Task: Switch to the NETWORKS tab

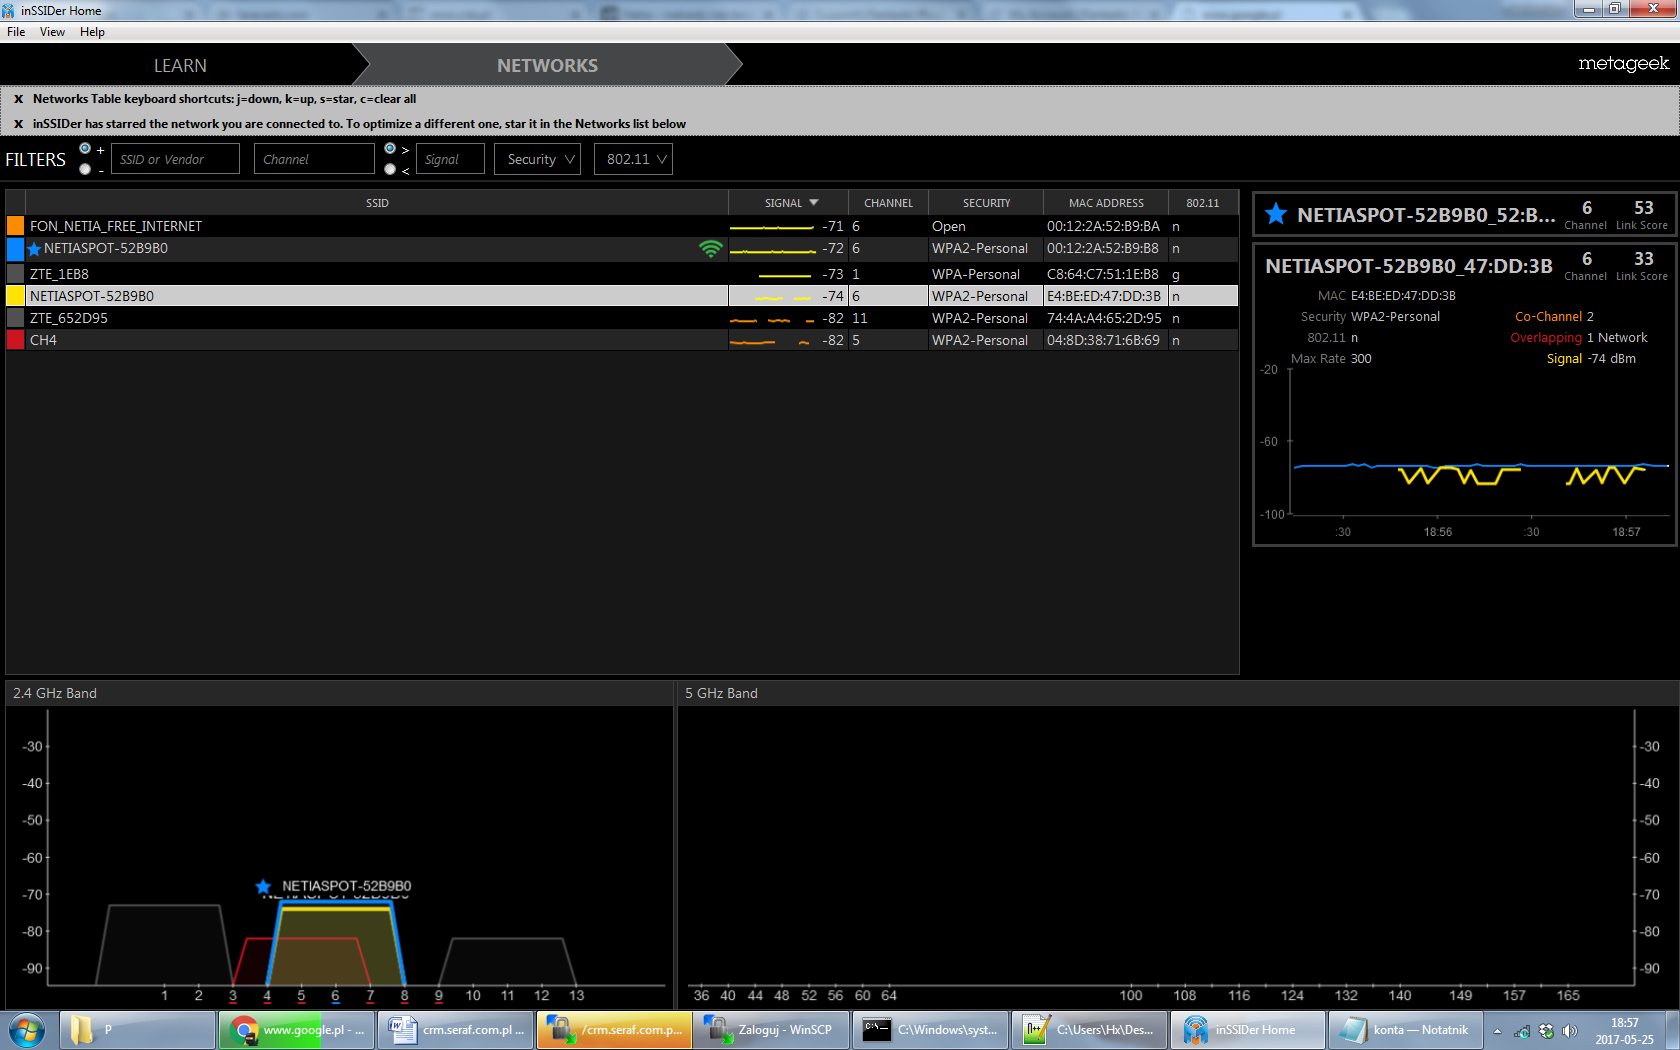Action: [547, 65]
